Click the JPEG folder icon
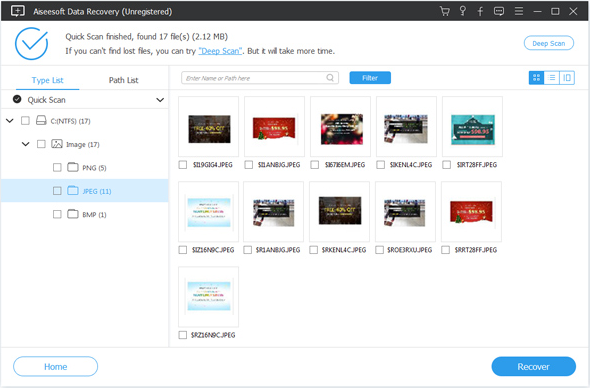The width and height of the screenshot is (590, 388). tap(73, 190)
